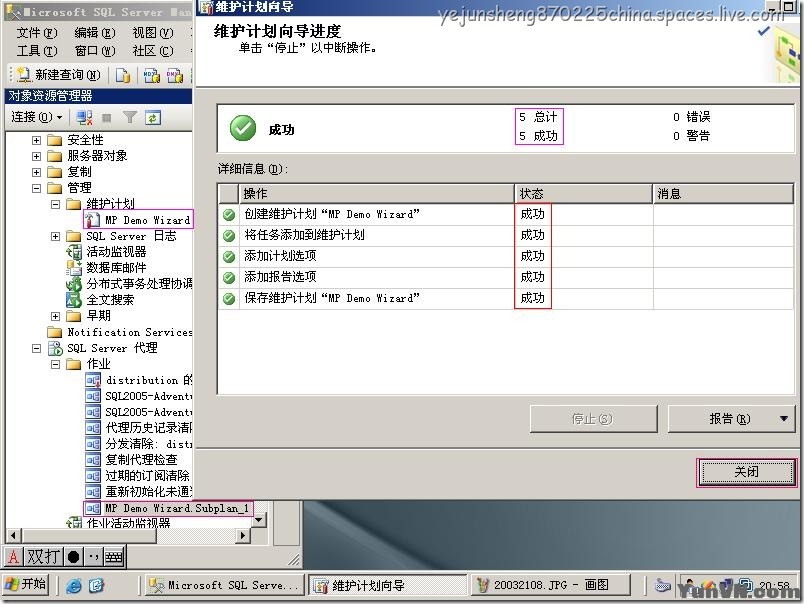The width and height of the screenshot is (804, 604).
Task: Click the 代理历史记录清除 job icon
Action: click(93, 428)
